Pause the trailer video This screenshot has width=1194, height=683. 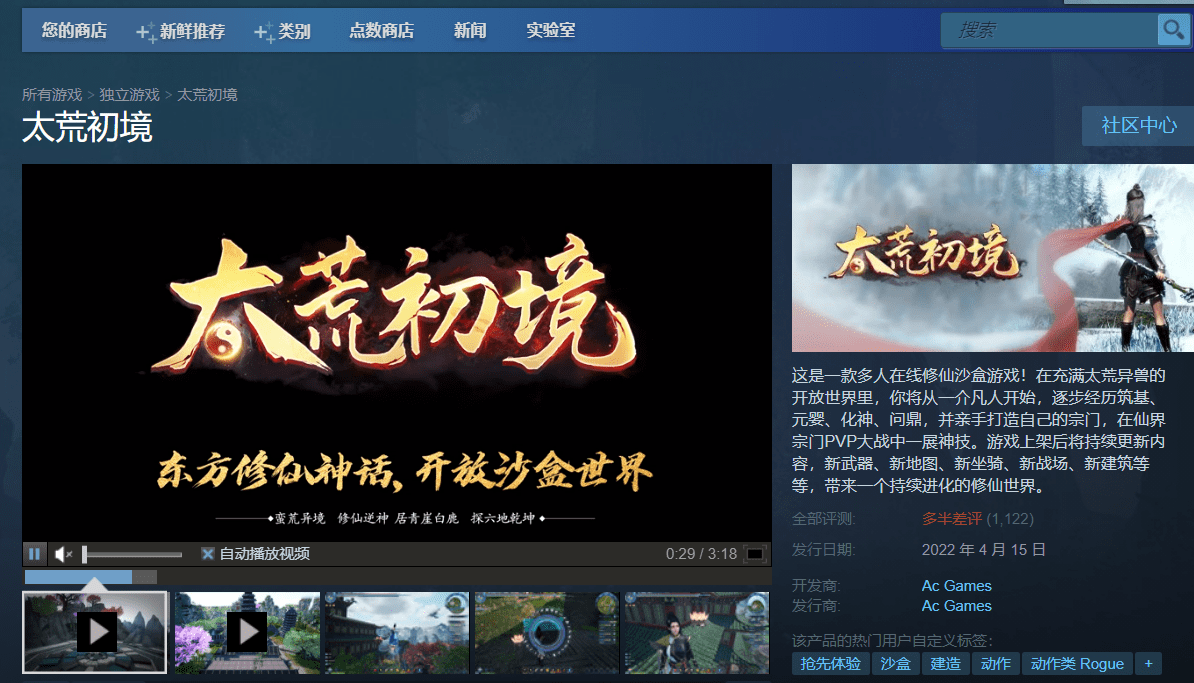pos(34,554)
